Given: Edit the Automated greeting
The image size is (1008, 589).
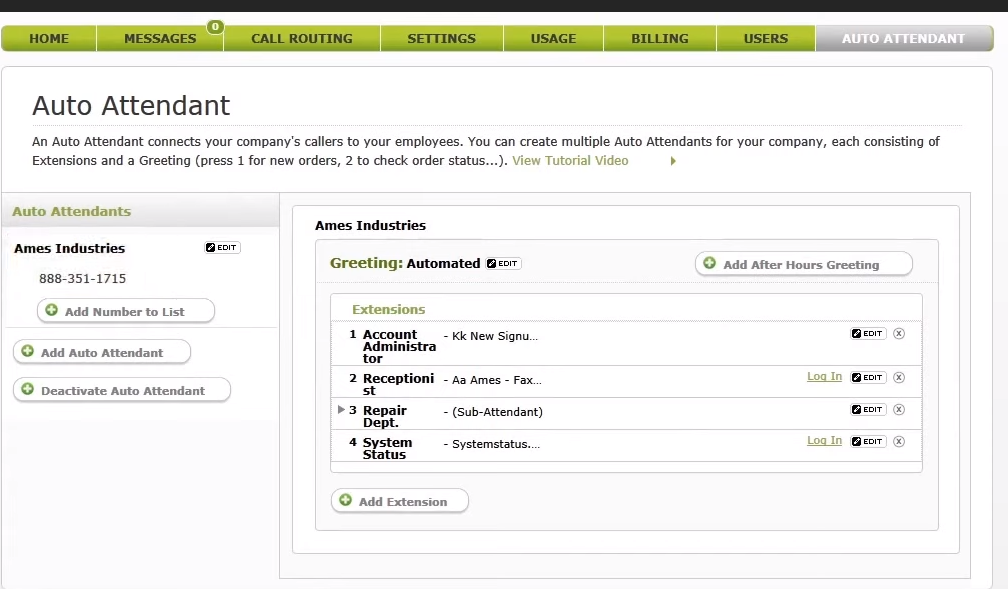Looking at the screenshot, I should pos(503,264).
